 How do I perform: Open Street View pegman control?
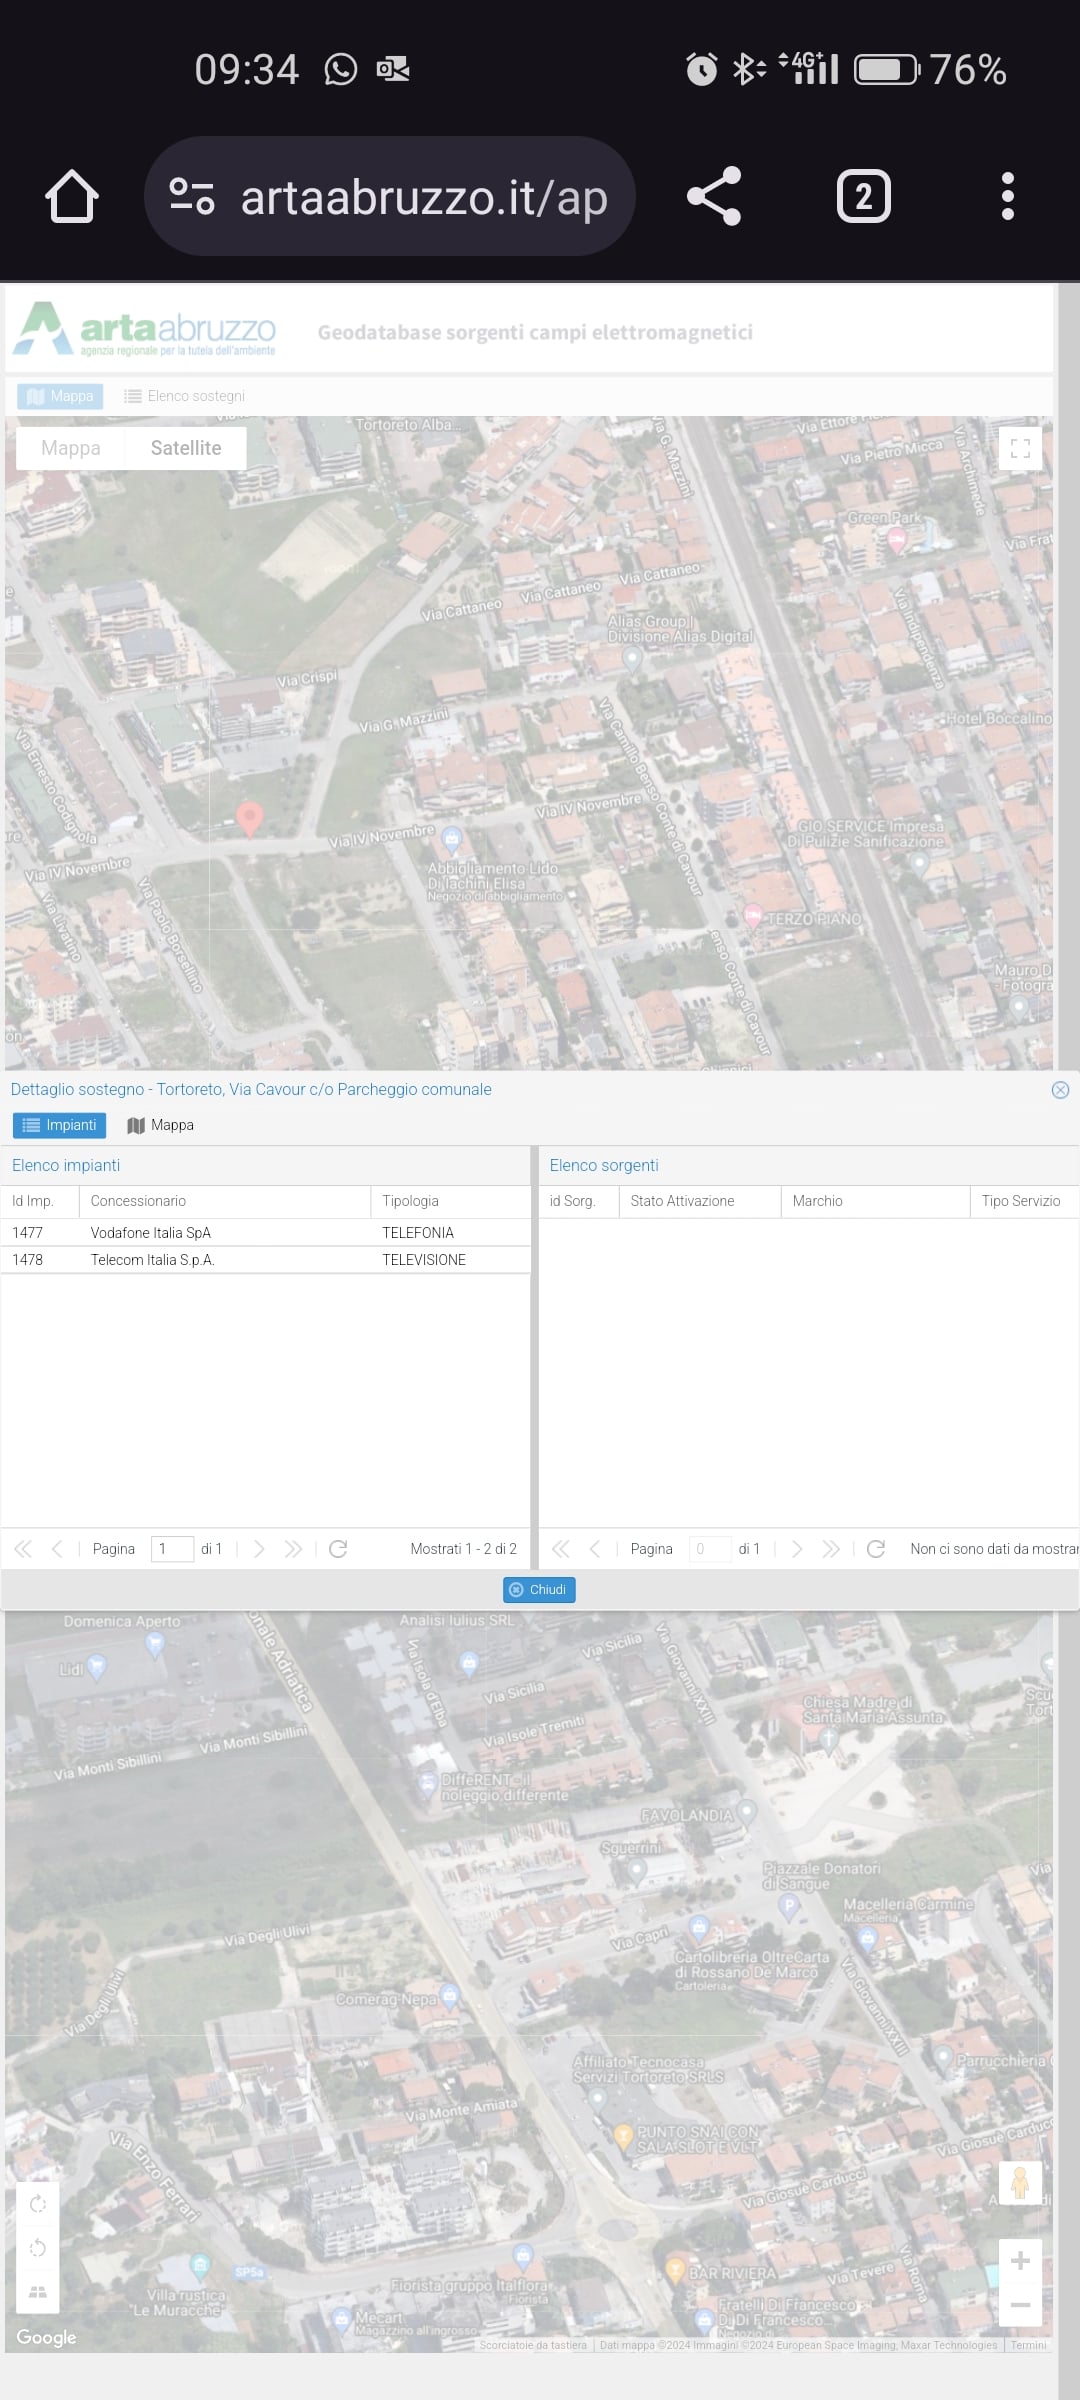pyautogui.click(x=1020, y=2183)
